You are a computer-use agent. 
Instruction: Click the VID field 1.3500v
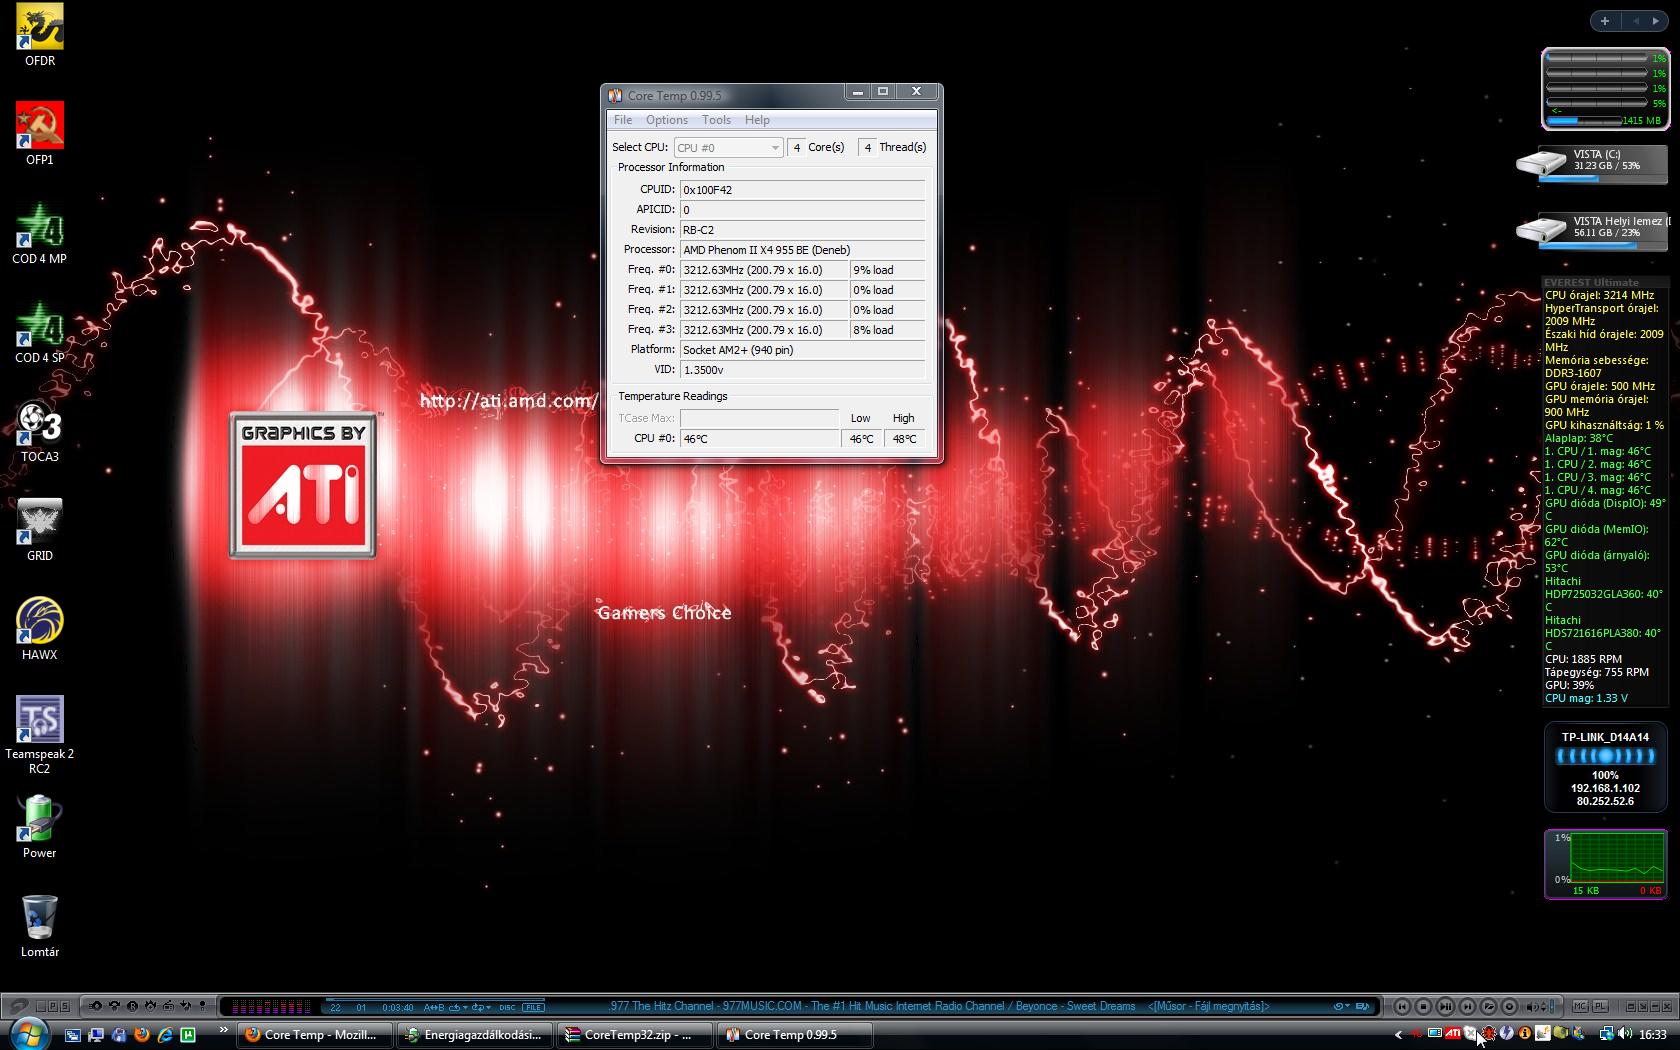pos(802,370)
